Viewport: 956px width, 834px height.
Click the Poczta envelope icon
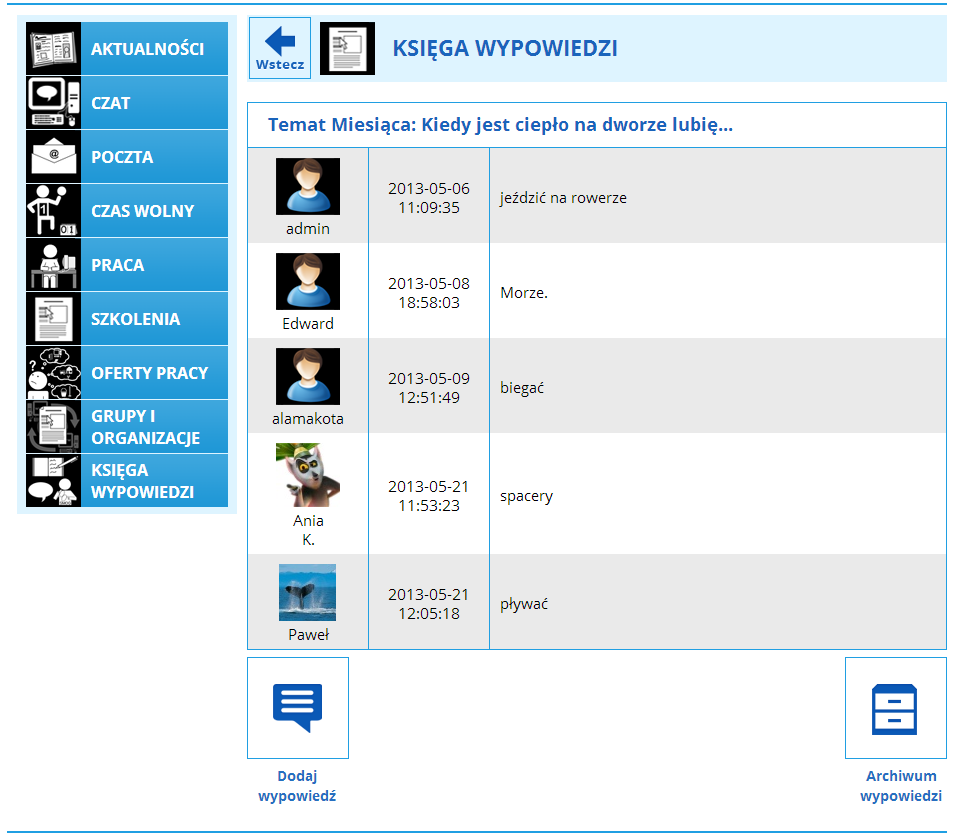[x=54, y=157]
